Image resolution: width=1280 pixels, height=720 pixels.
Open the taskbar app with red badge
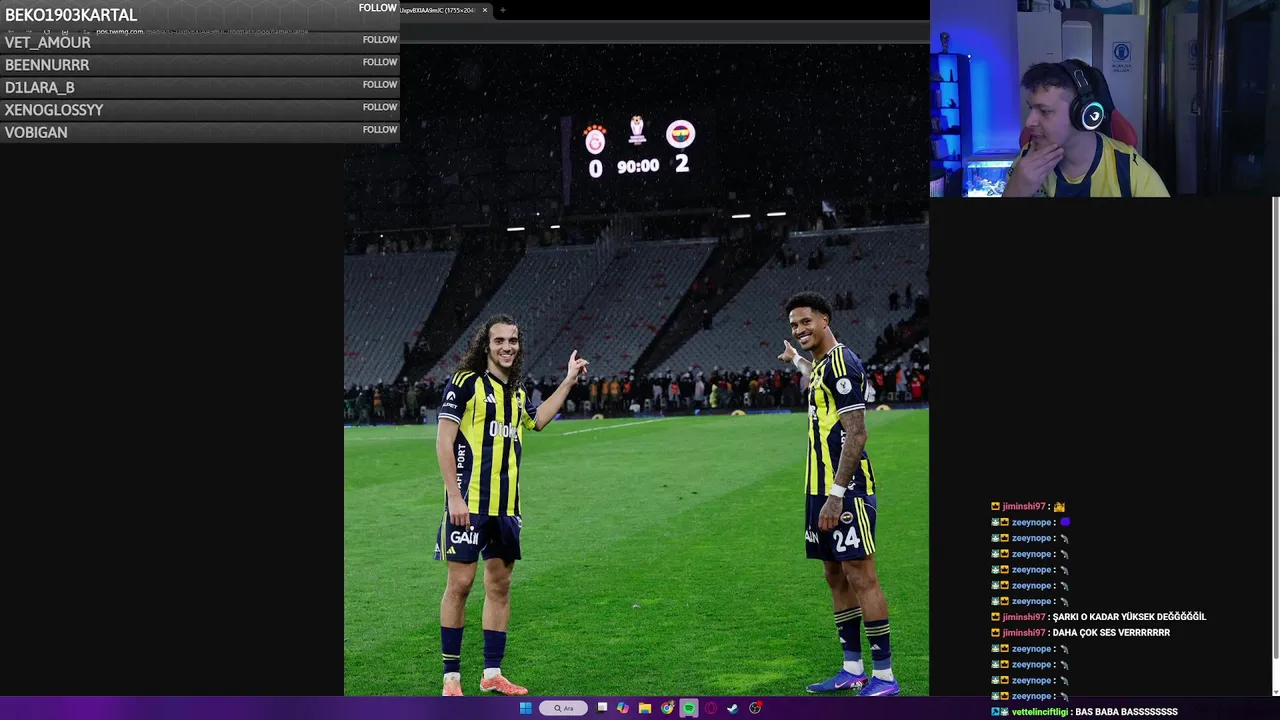[x=755, y=708]
